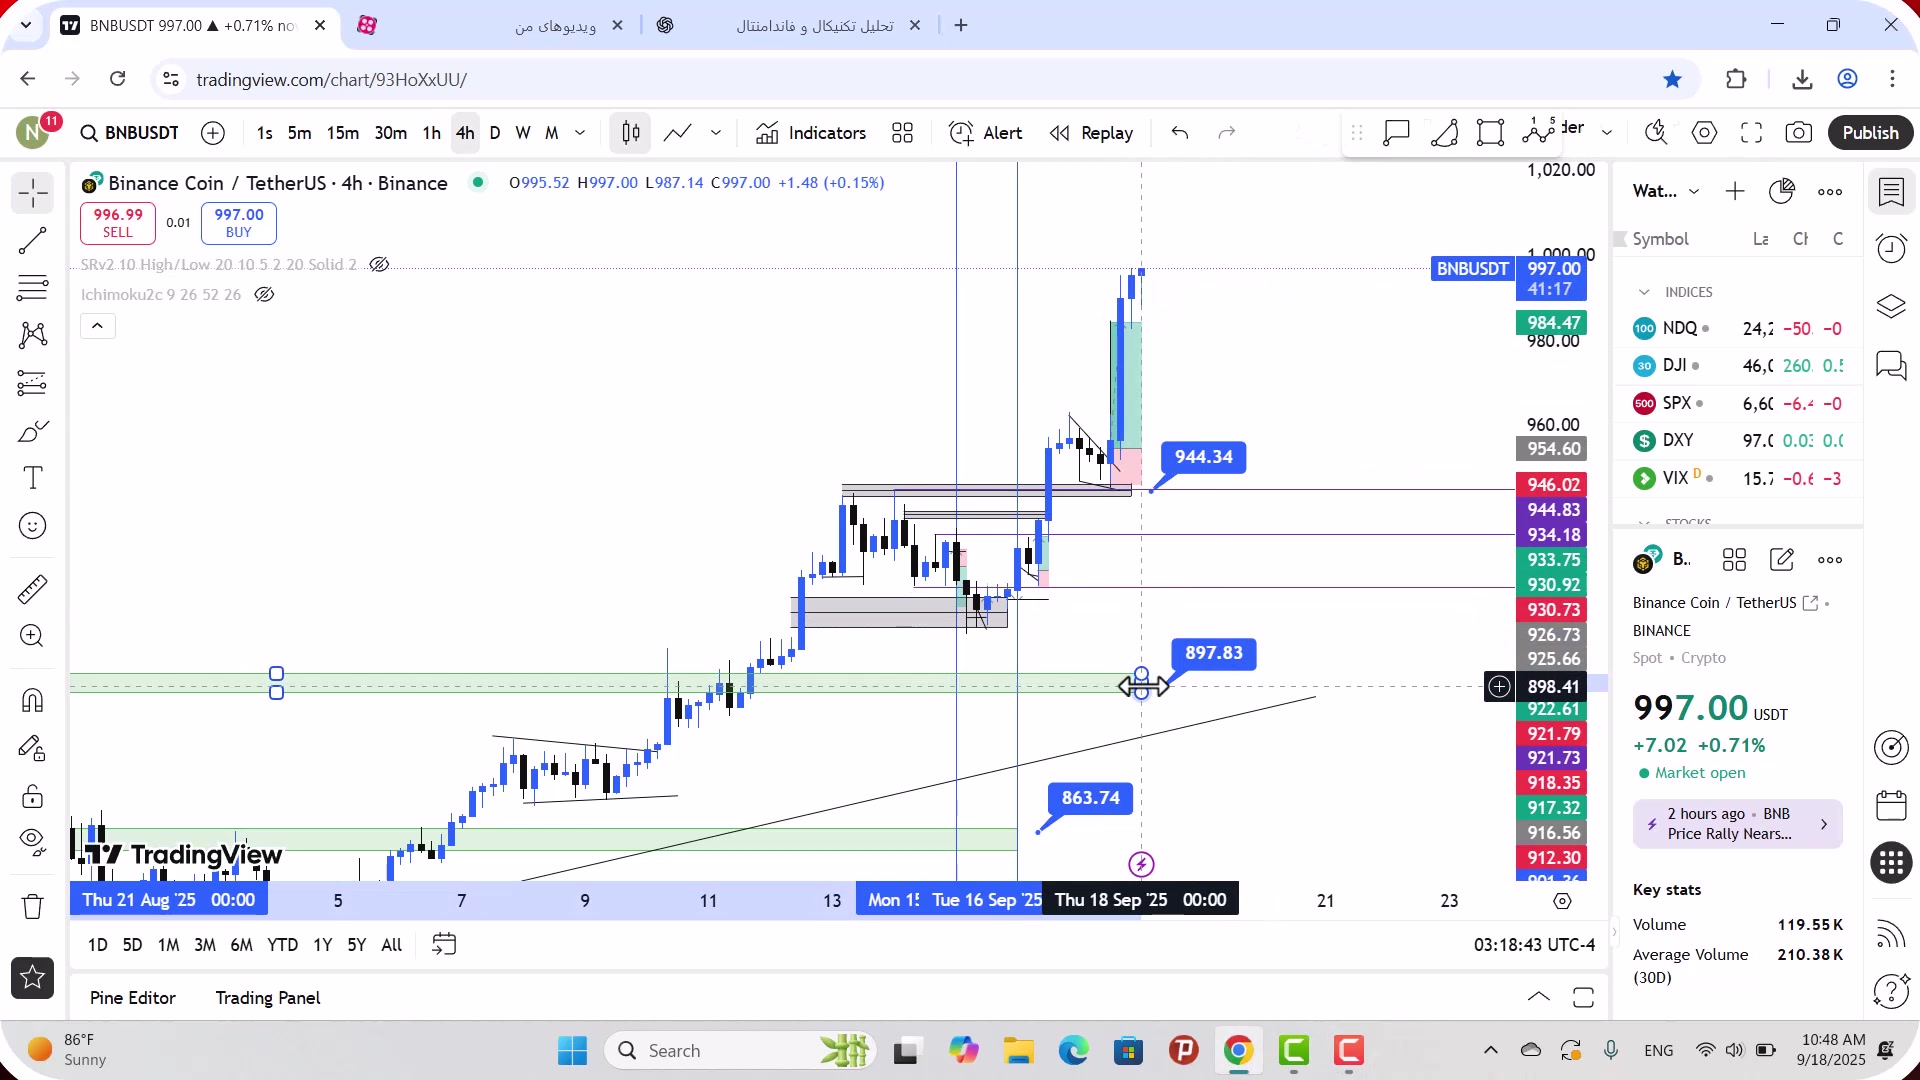Select the brush drawing tool
This screenshot has width=1920, height=1080.
tap(32, 431)
